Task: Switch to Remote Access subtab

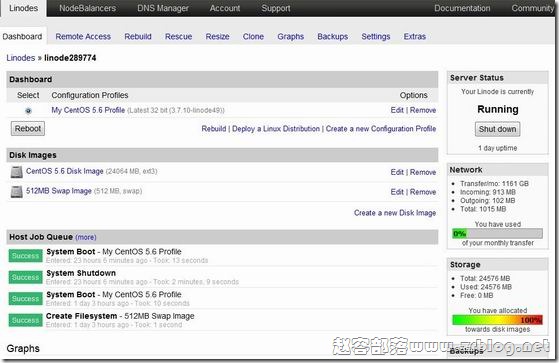Action: click(83, 36)
